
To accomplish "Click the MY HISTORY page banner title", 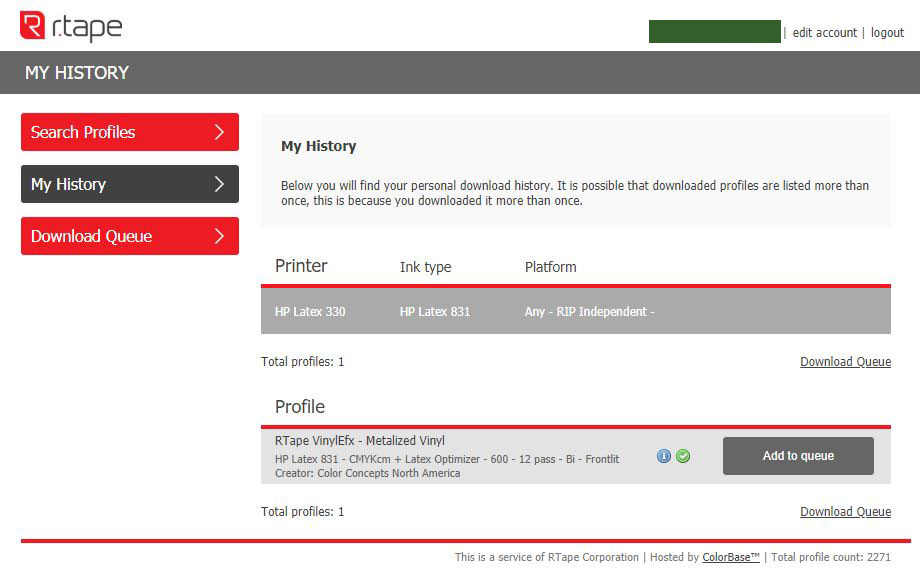I will [x=77, y=73].
